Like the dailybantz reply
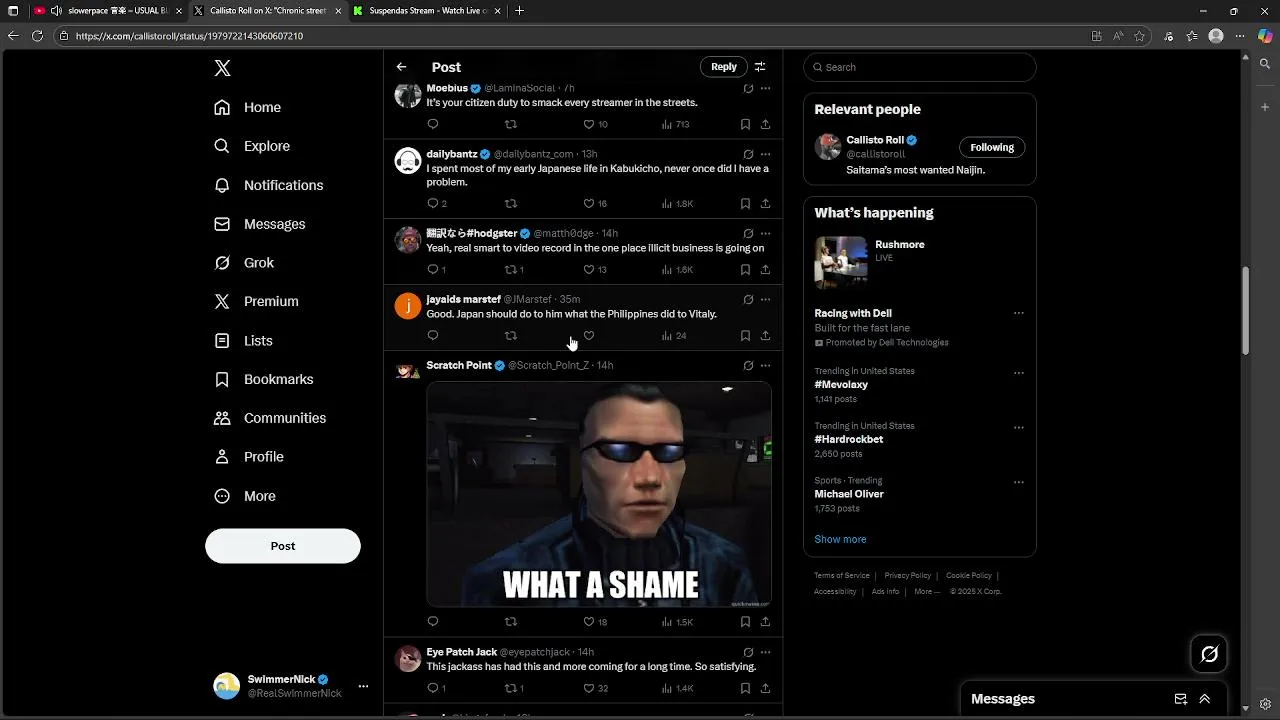This screenshot has height=720, width=1280. click(589, 203)
